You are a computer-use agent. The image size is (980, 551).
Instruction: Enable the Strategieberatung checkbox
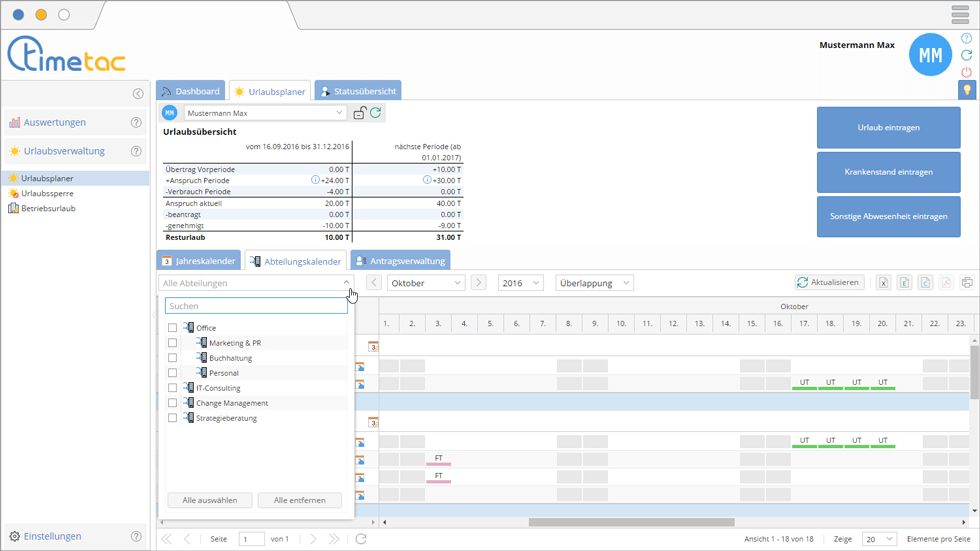click(172, 418)
